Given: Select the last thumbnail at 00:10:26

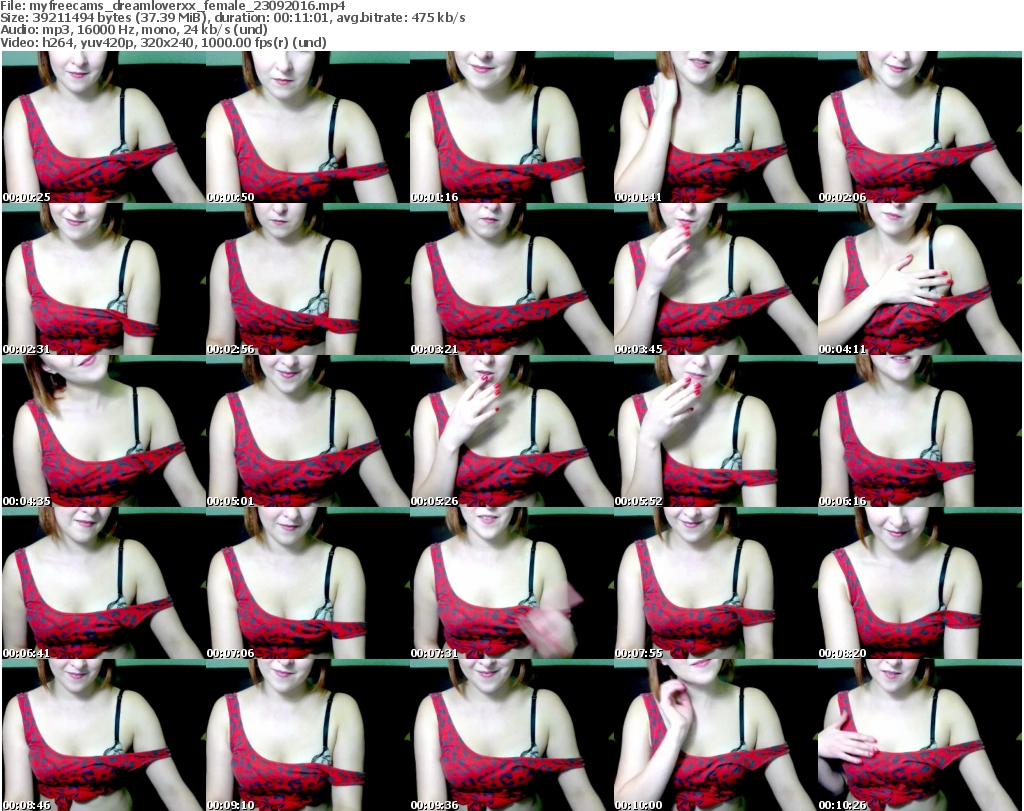Looking at the screenshot, I should click(919, 736).
